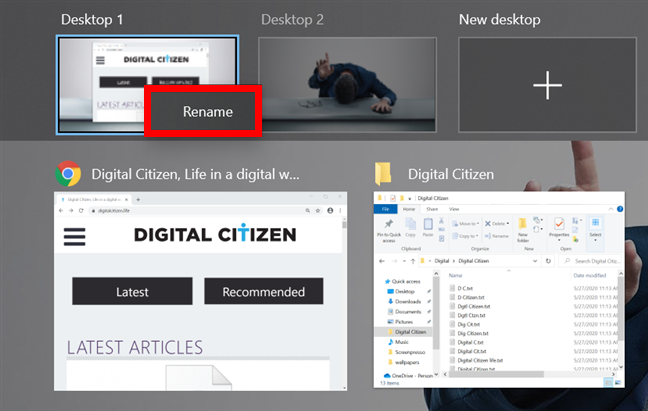Viewport: 648px width, 411px height.
Task: Click the Explorer horizontal scrollbar
Action: (496, 374)
